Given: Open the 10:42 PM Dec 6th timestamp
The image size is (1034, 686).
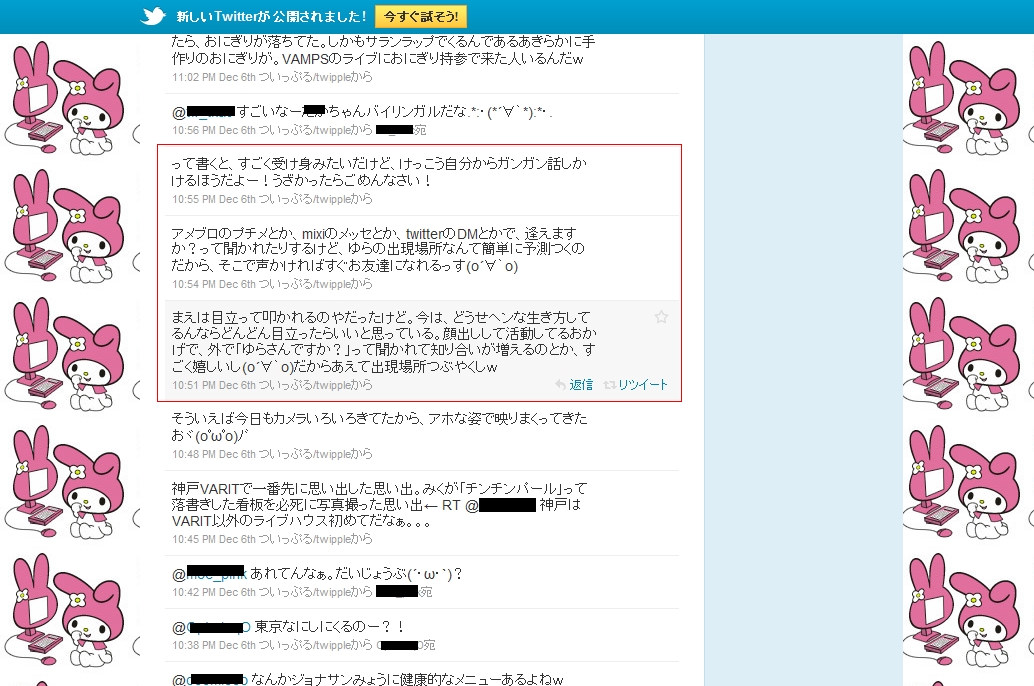Looking at the screenshot, I should [214, 592].
